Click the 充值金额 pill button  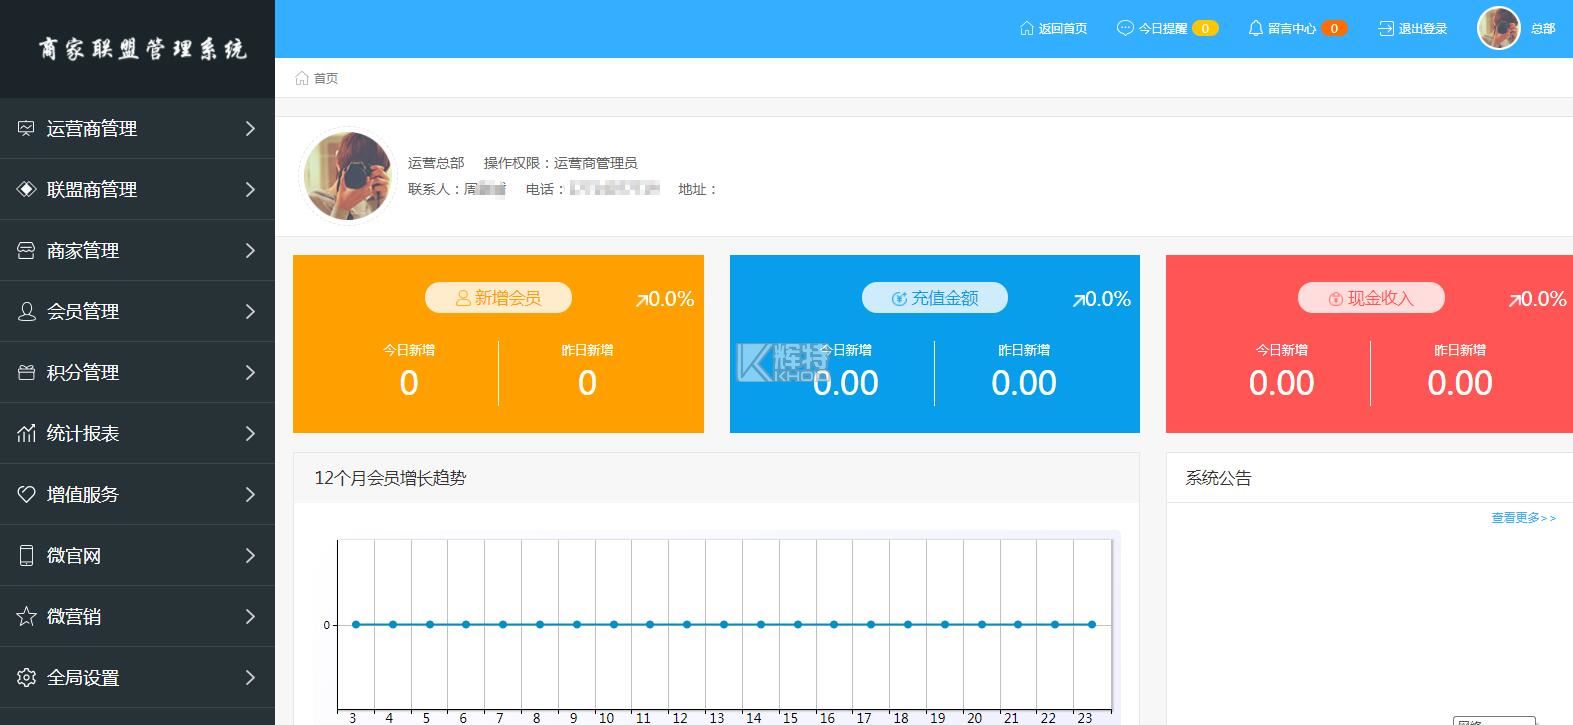pyautogui.click(x=934, y=298)
